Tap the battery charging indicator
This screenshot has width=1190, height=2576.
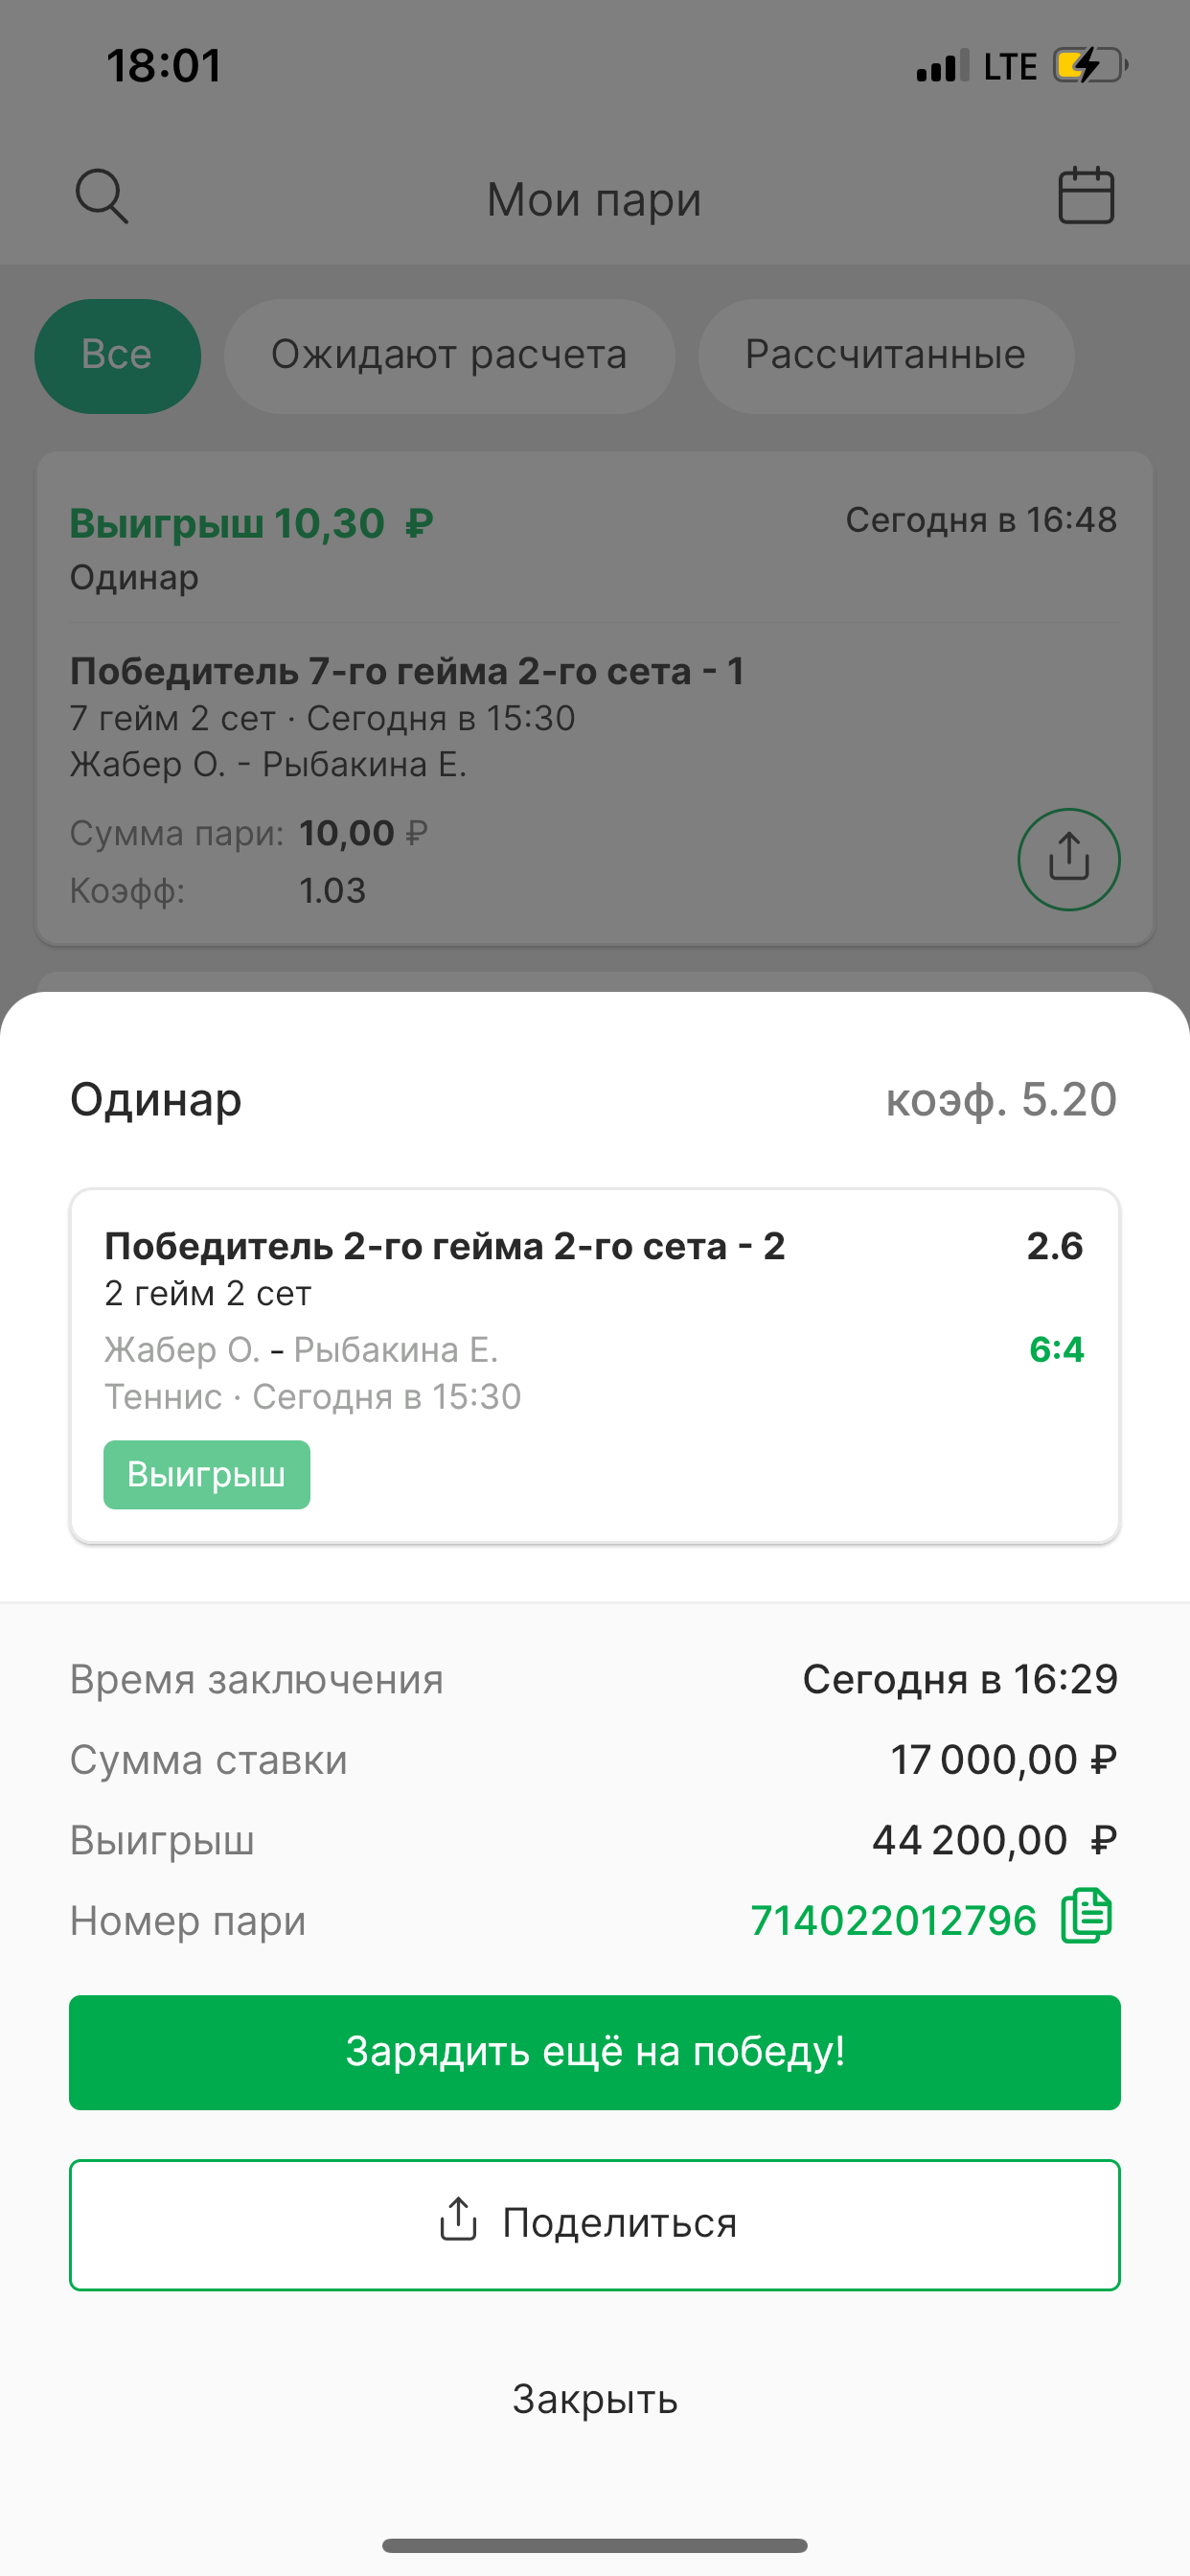coord(1089,66)
